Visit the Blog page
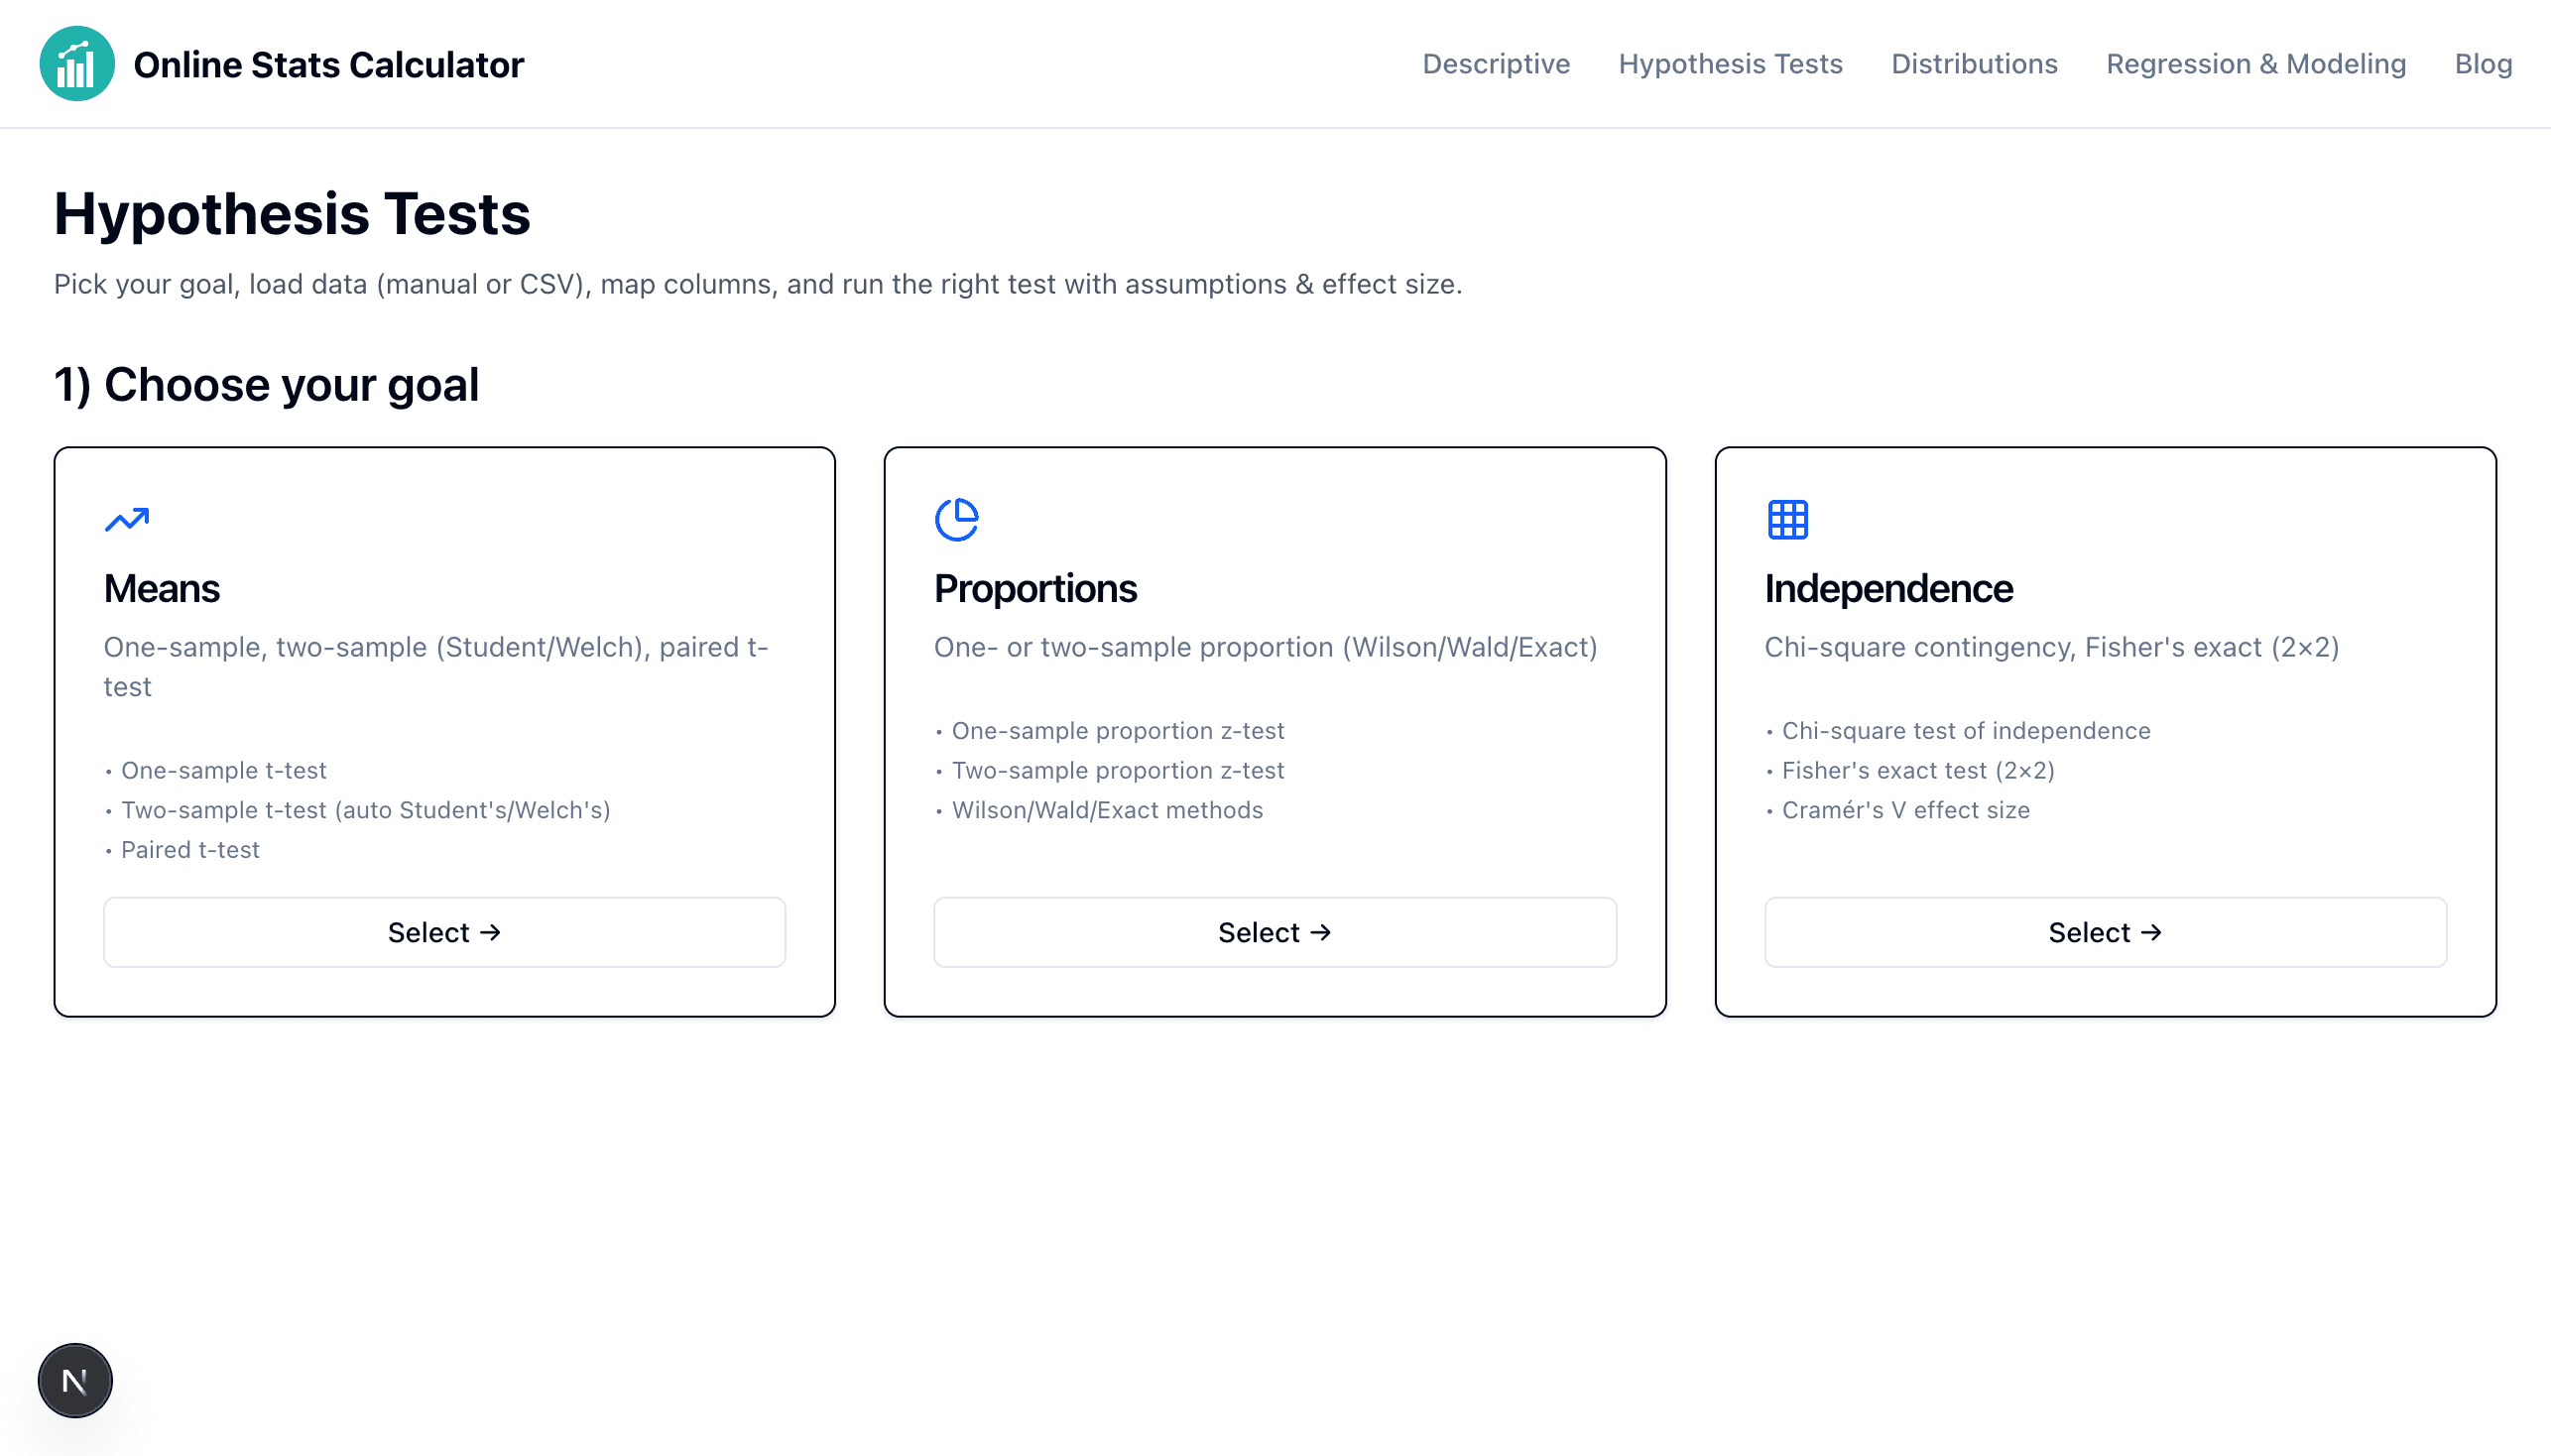This screenshot has height=1456, width=2551. pyautogui.click(x=2484, y=63)
